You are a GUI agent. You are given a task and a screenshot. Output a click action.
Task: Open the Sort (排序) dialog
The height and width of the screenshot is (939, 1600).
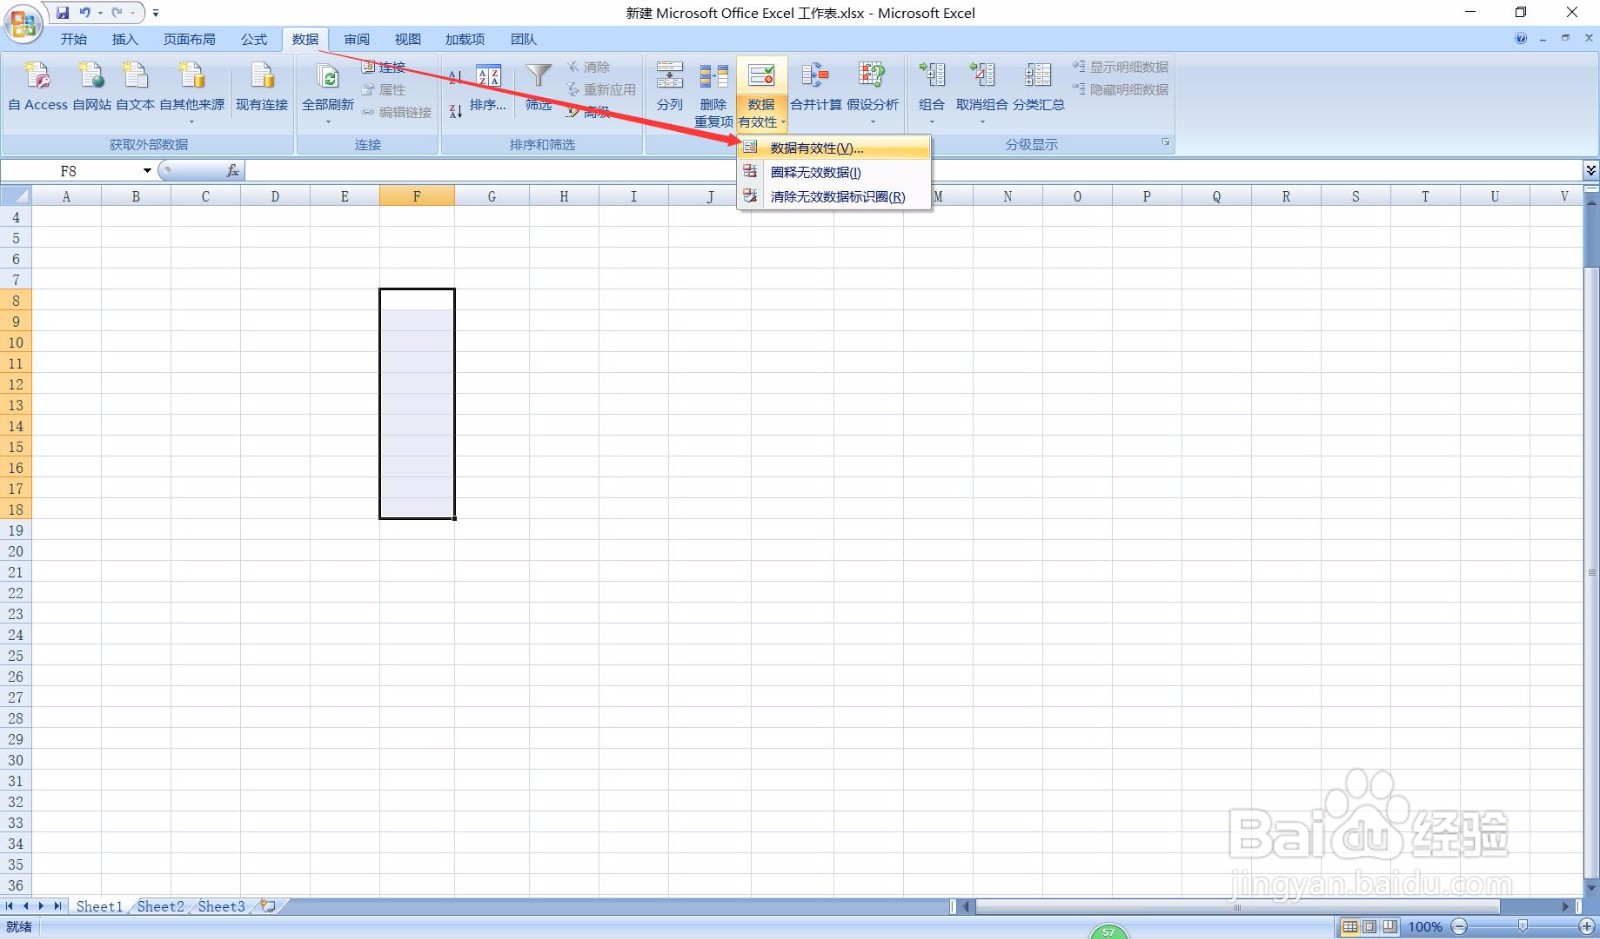488,87
